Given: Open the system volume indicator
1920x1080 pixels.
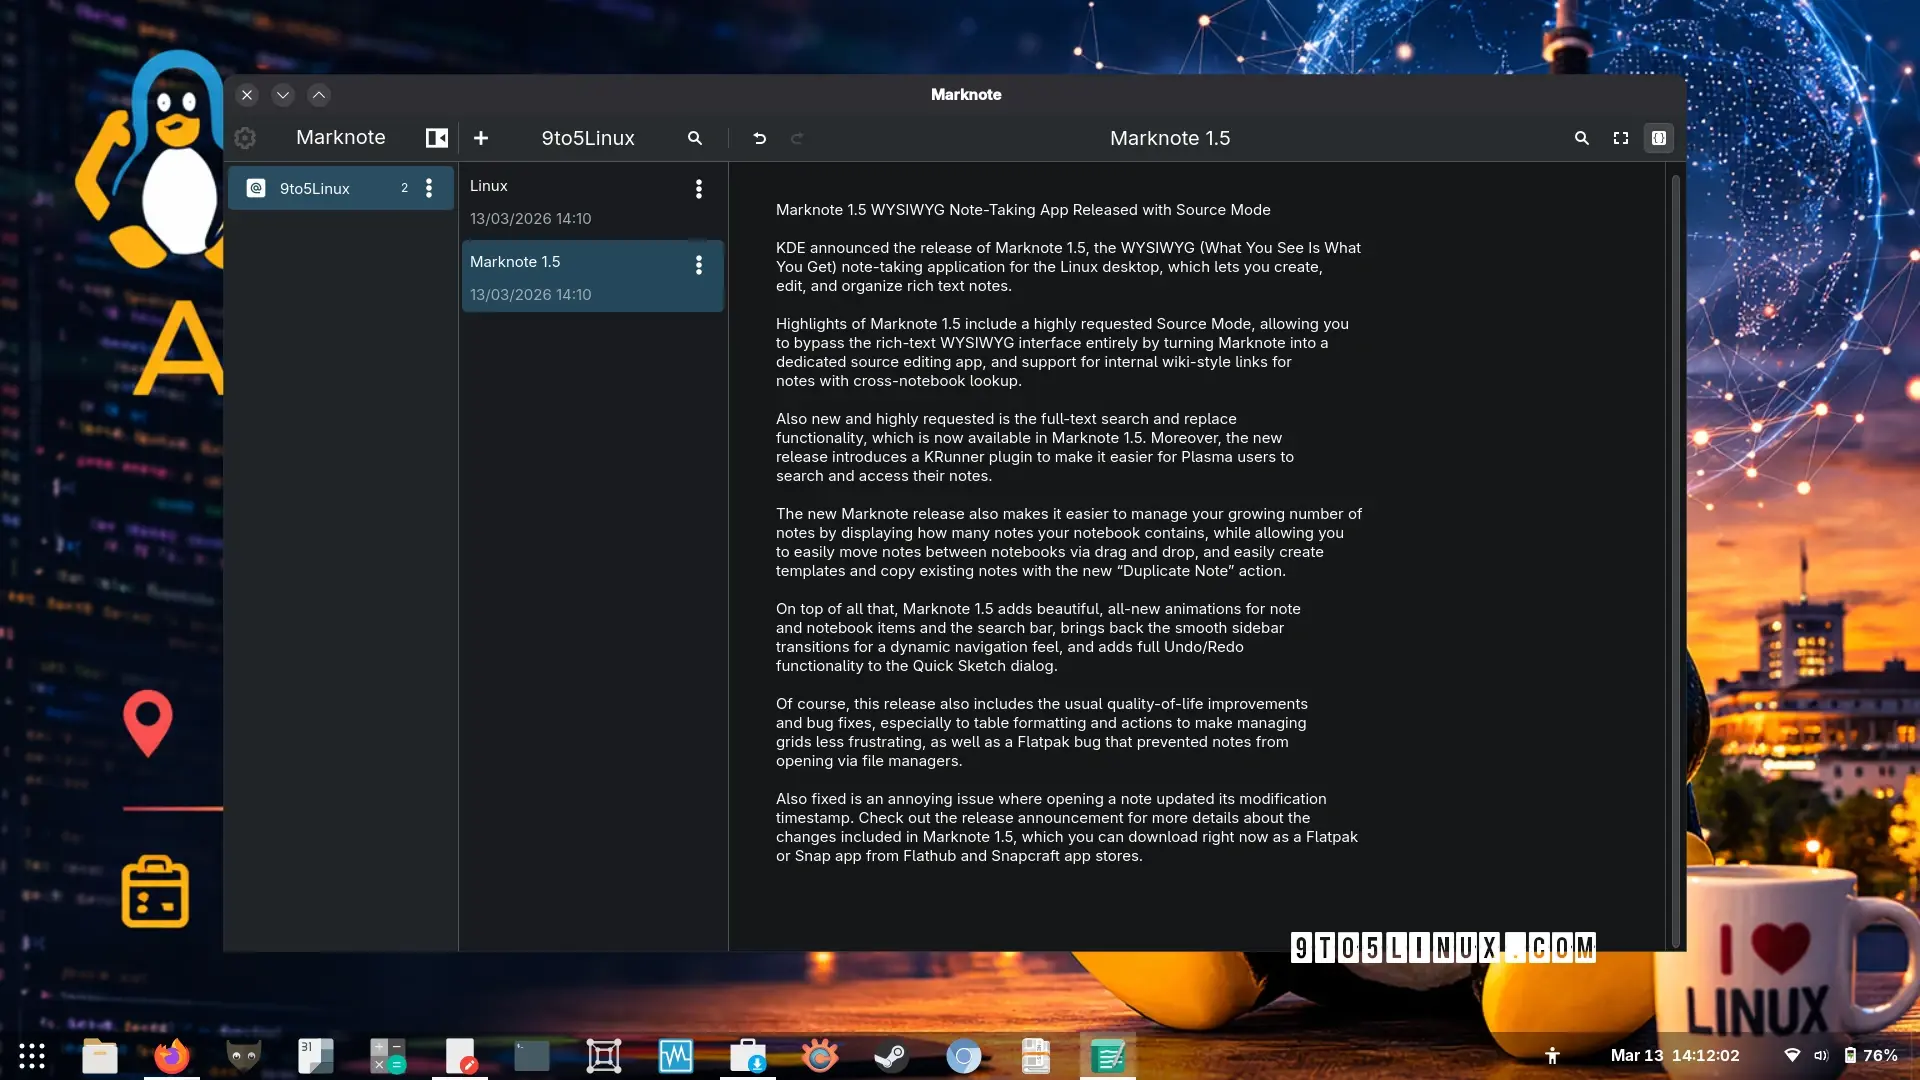Looking at the screenshot, I should (x=1821, y=1056).
